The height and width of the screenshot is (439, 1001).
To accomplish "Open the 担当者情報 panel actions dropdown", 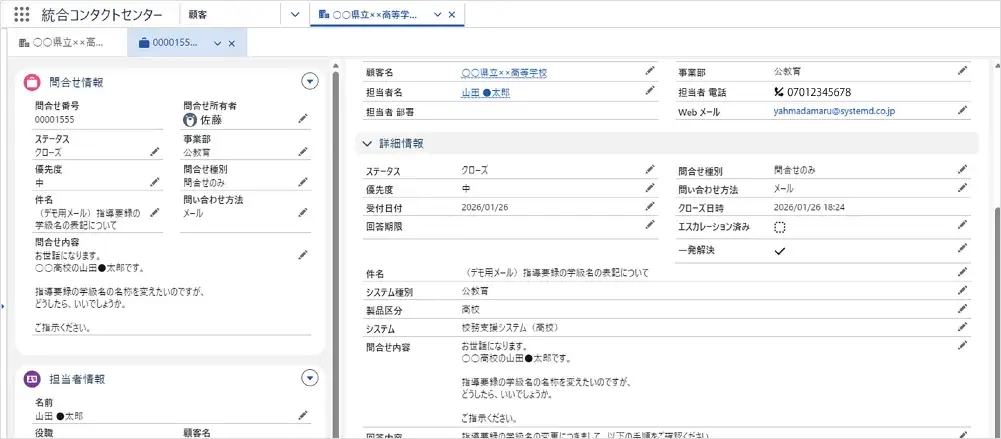I will pyautogui.click(x=310, y=378).
